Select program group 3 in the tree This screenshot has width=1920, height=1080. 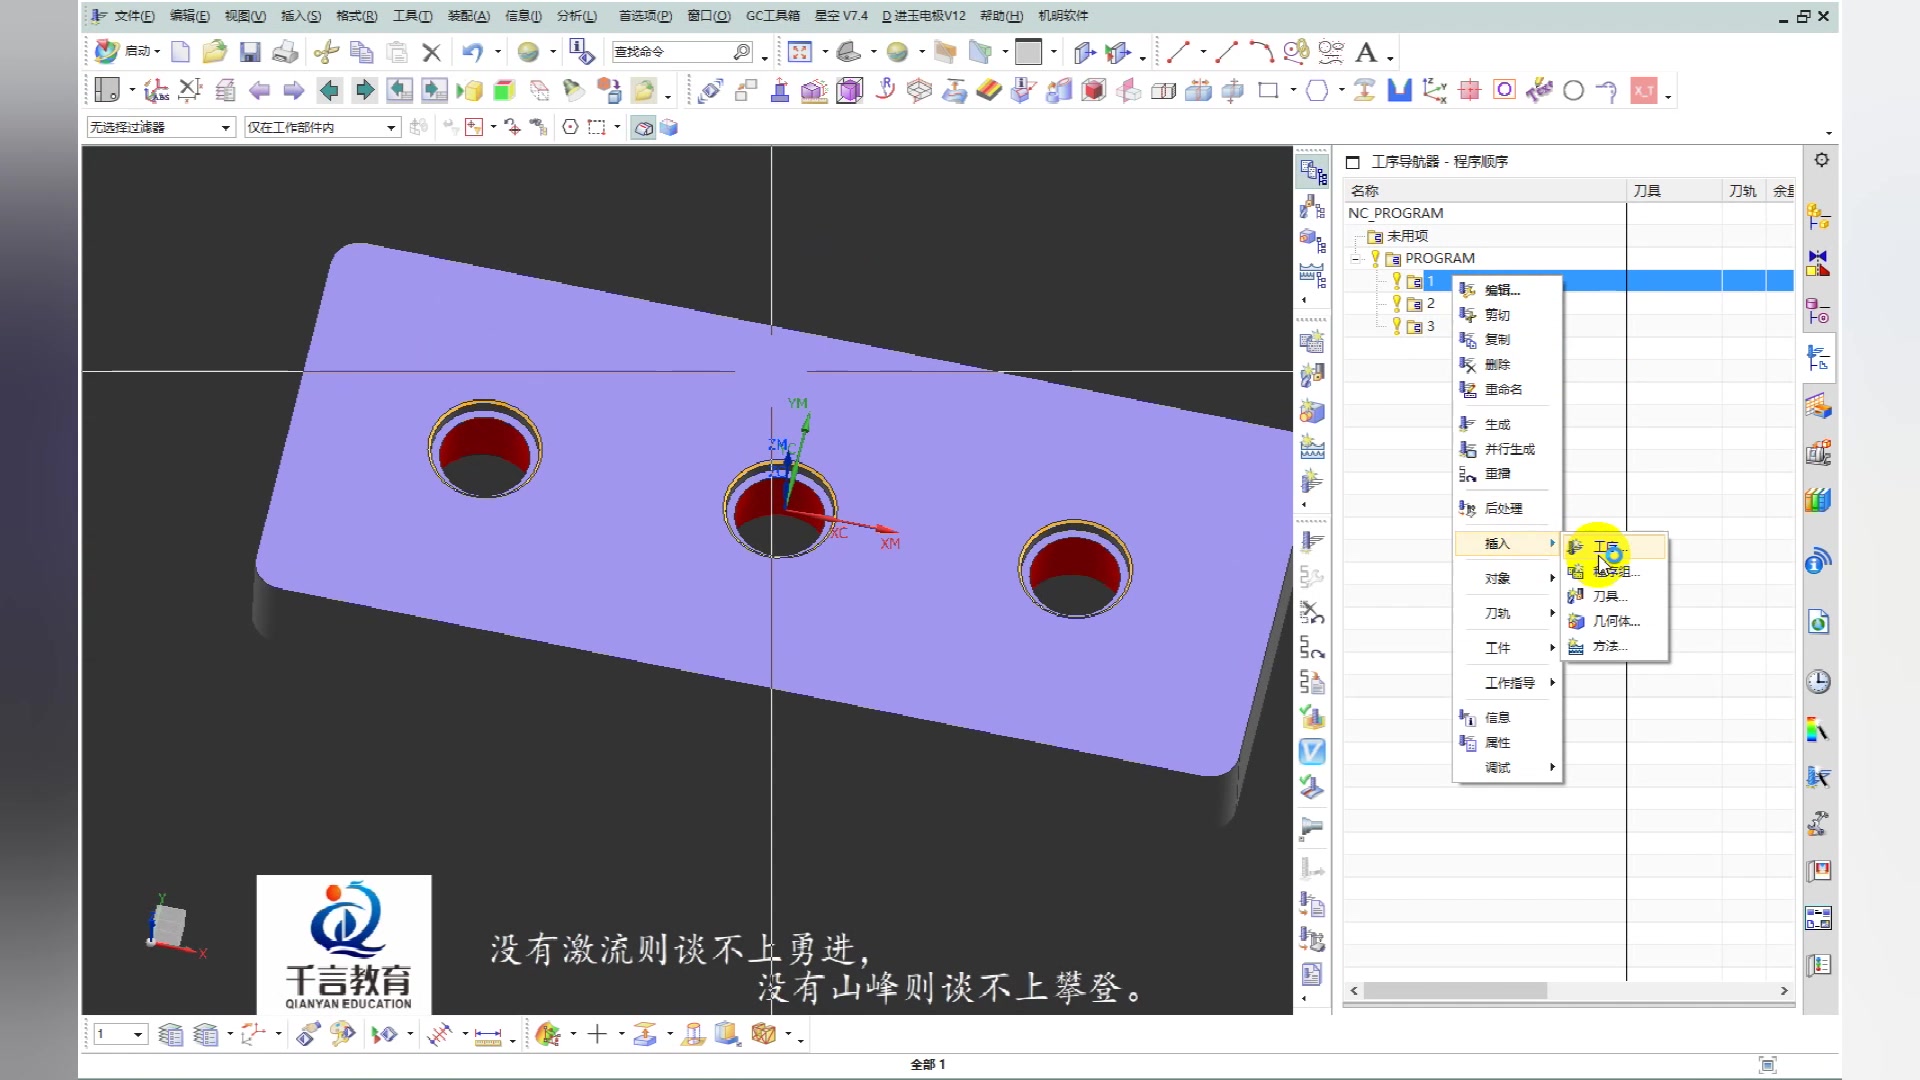tap(1430, 327)
